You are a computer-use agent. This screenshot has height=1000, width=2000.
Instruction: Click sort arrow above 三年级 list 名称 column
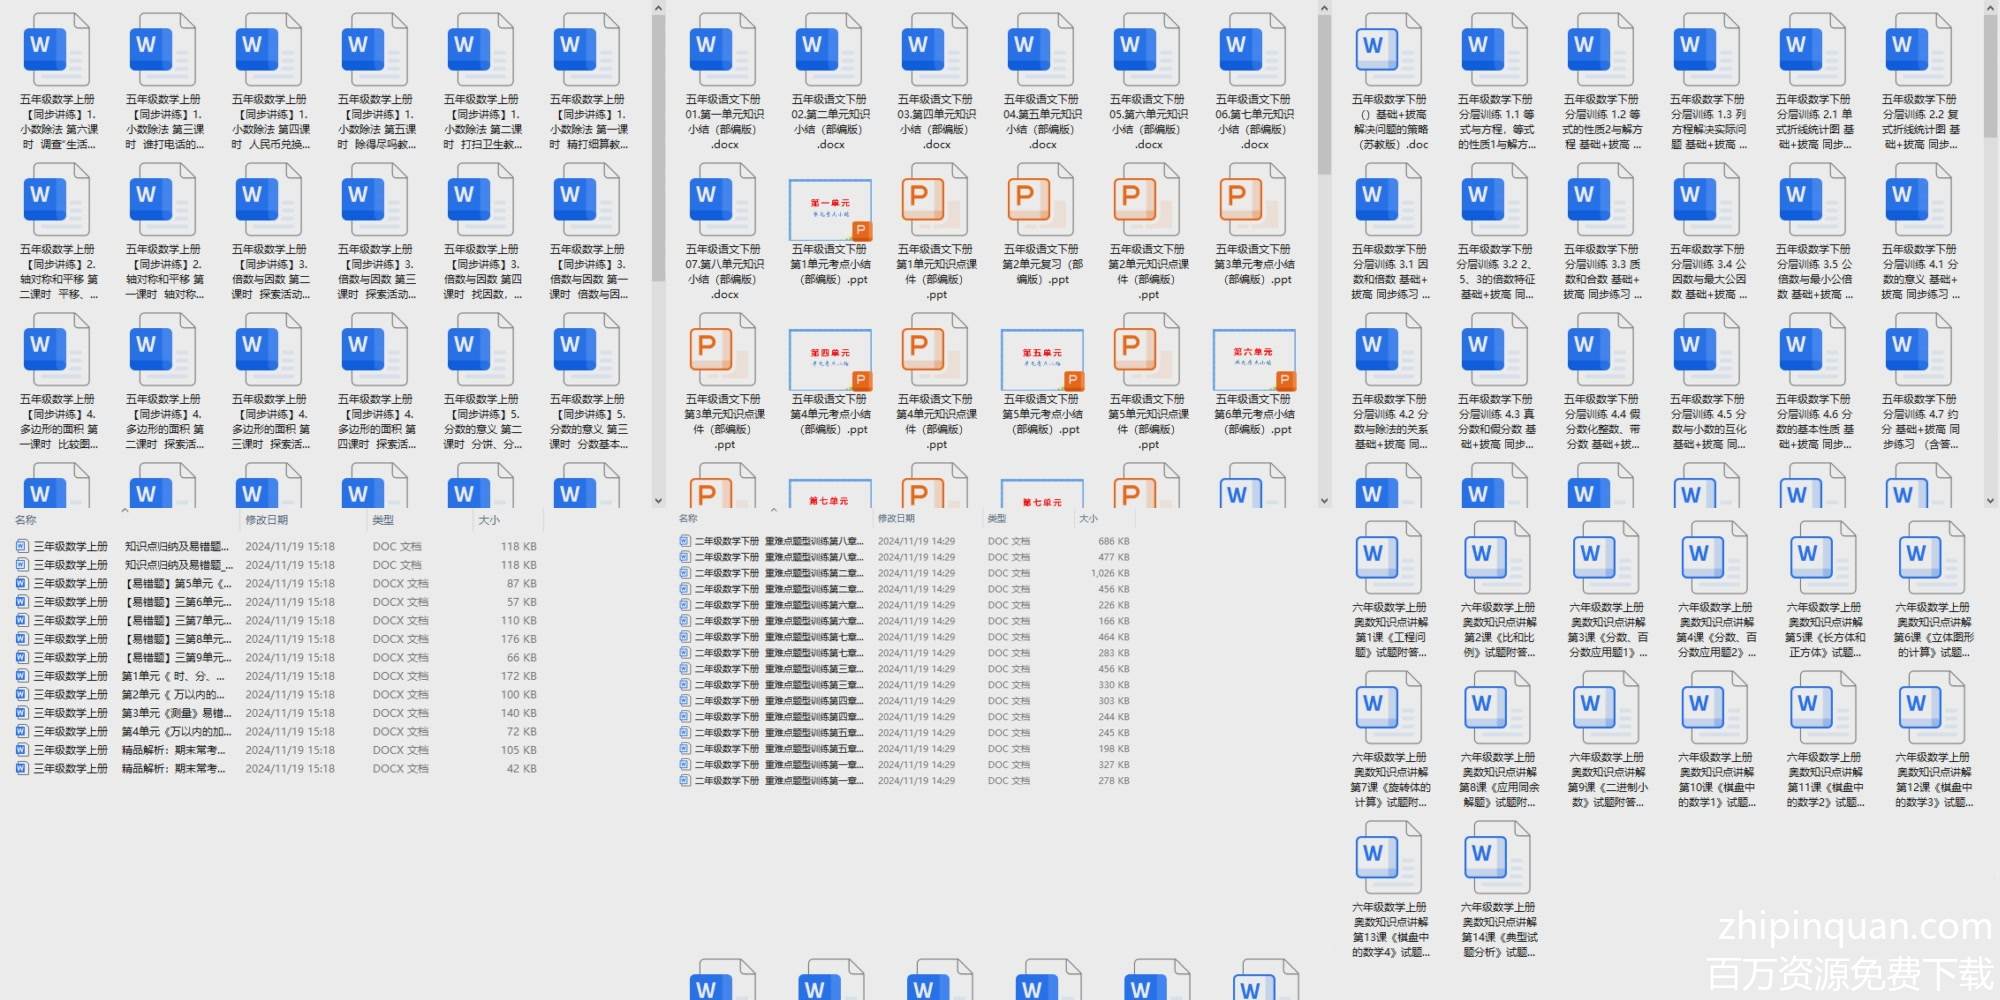point(125,511)
